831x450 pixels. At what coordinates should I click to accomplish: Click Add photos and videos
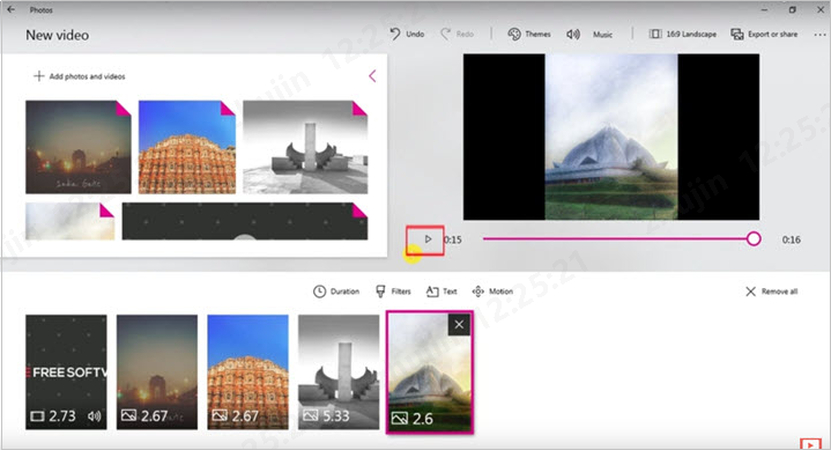pyautogui.click(x=79, y=76)
